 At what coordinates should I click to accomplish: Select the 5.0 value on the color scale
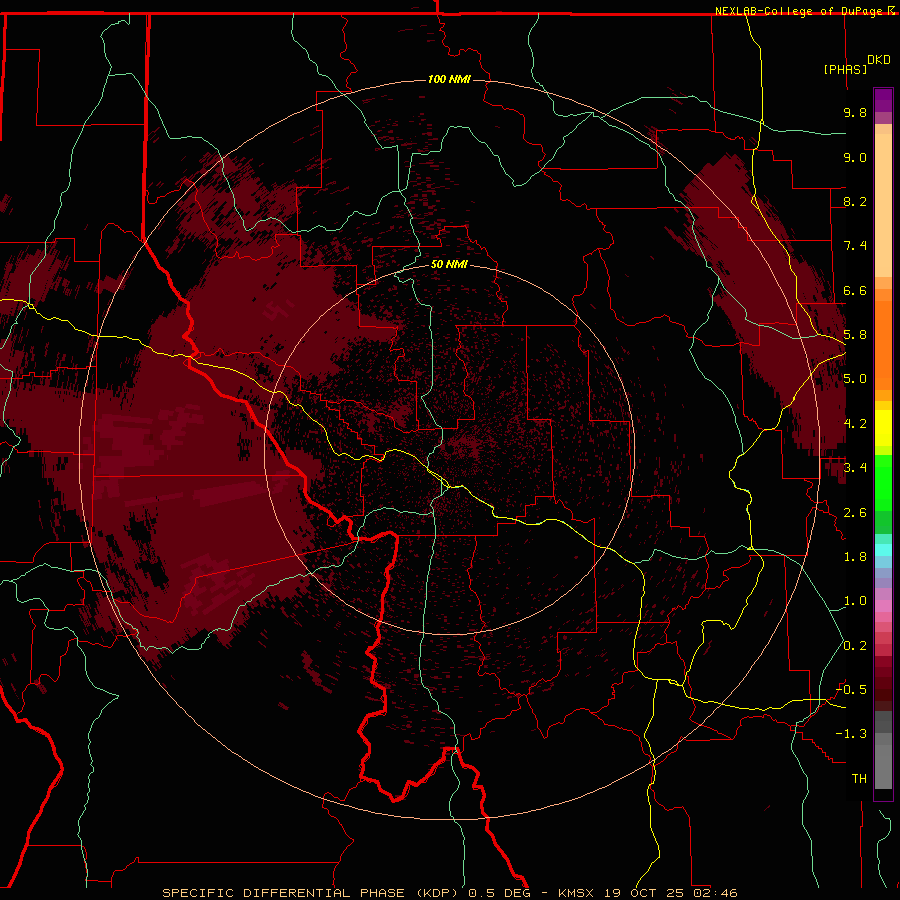(x=855, y=379)
